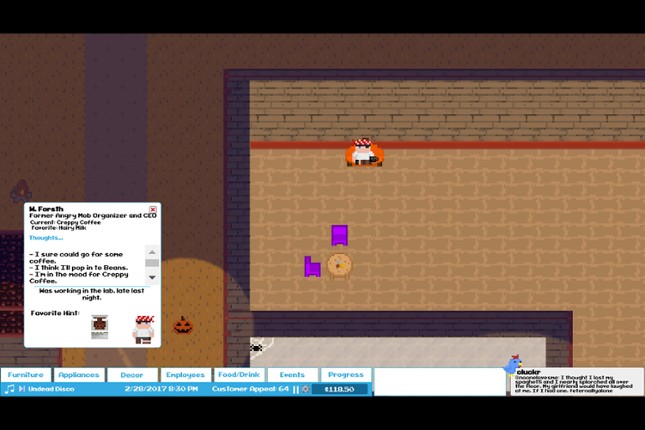View the Progress tab
The height and width of the screenshot is (430, 645).
(x=346, y=375)
